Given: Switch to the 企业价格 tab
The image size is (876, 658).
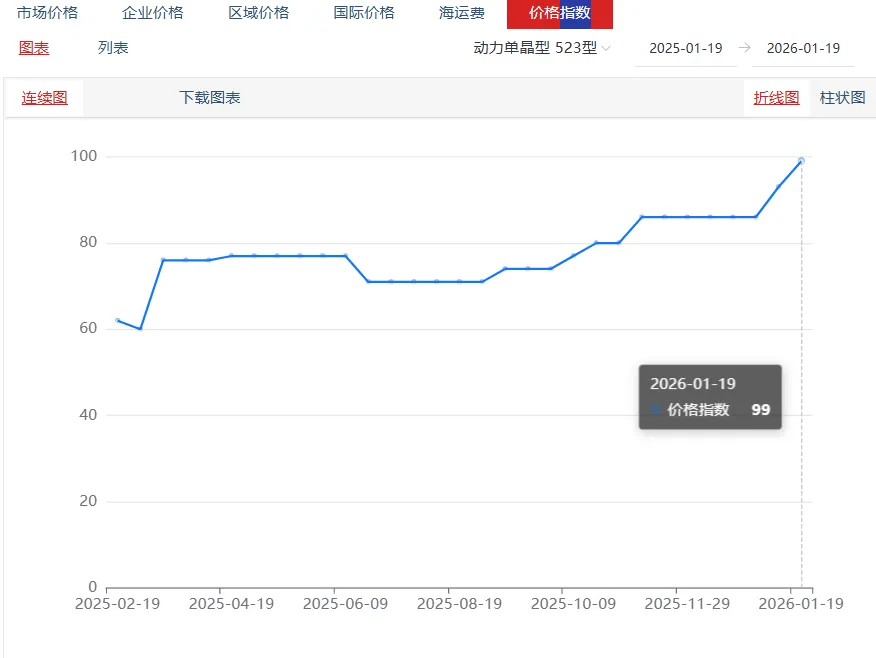Looking at the screenshot, I should click(153, 12).
